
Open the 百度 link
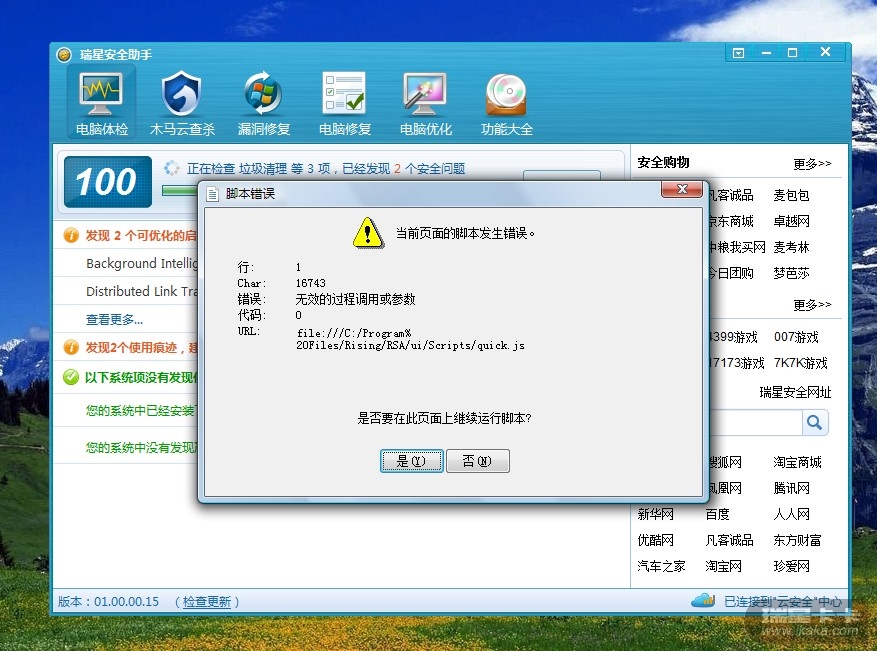pos(718,514)
